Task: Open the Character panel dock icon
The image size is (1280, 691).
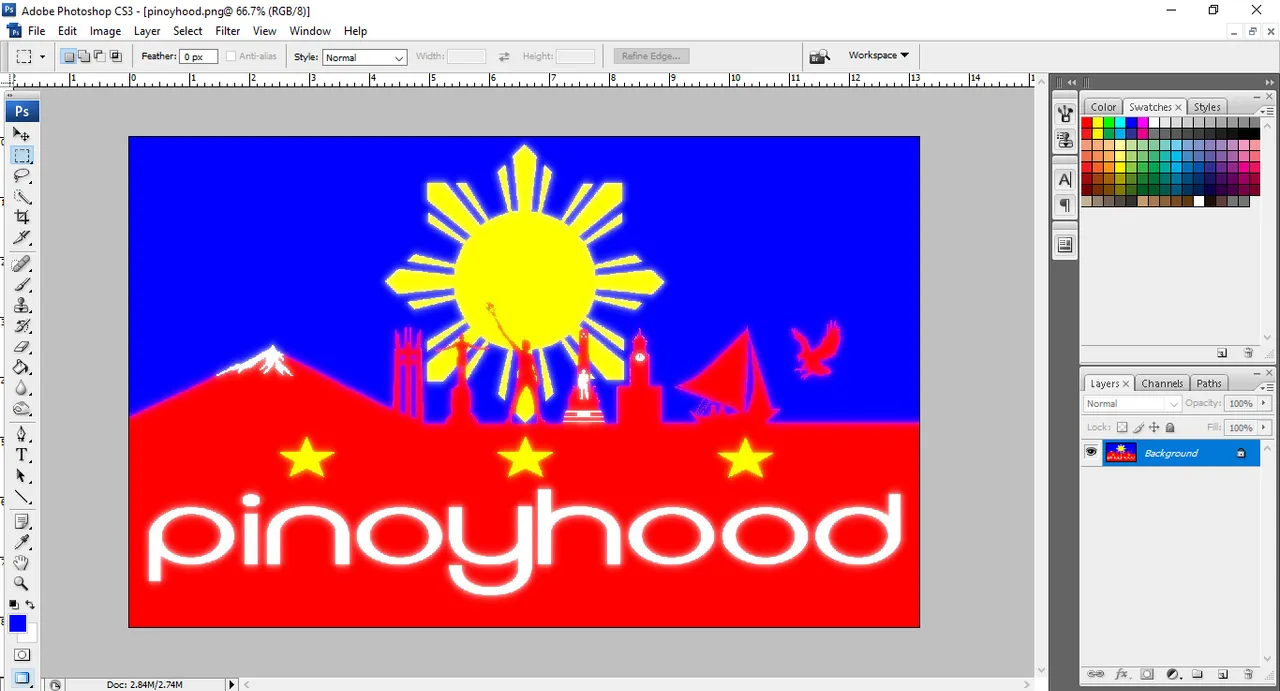Action: [1065, 180]
